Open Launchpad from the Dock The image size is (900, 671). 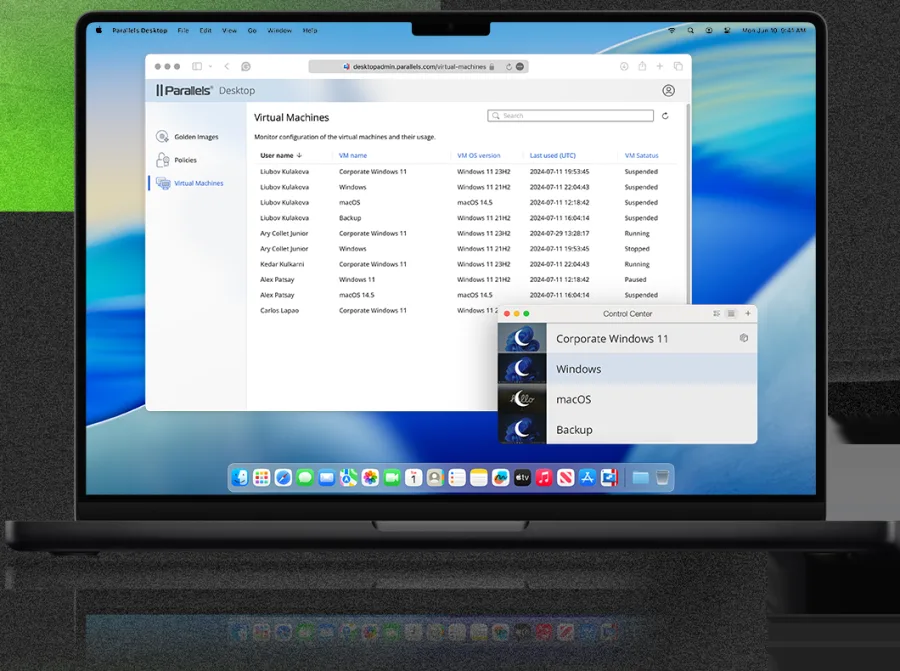pos(262,478)
